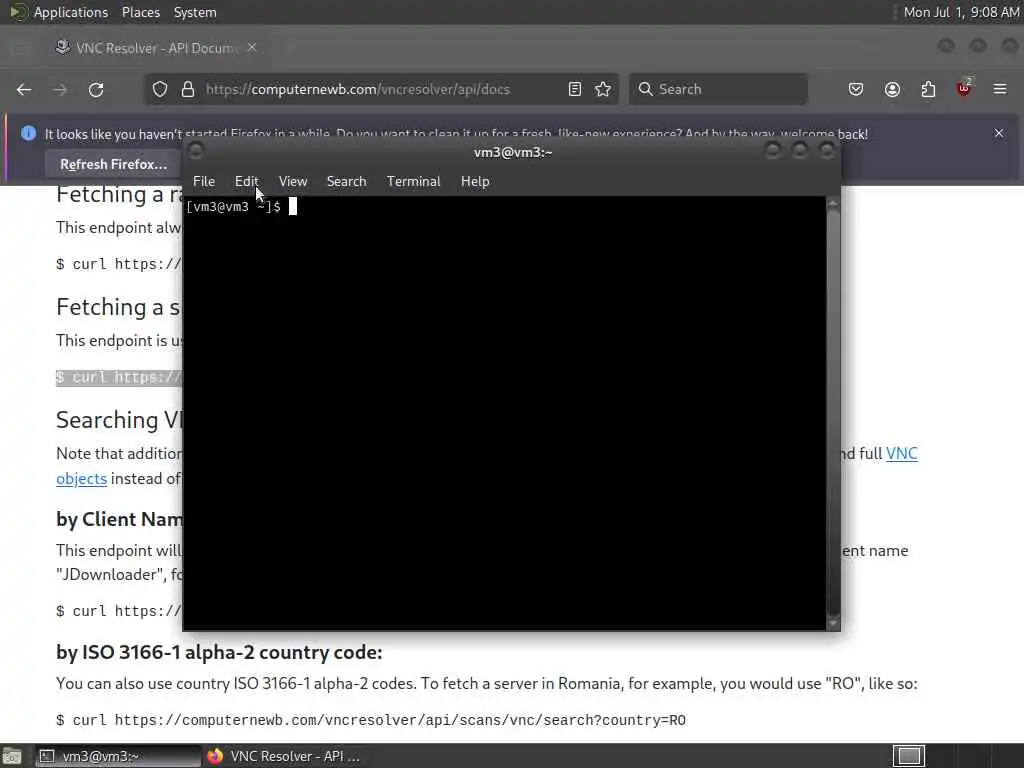This screenshot has width=1024, height=768.
Task: Open the uBlock Origin extension icon
Action: pos(964,88)
